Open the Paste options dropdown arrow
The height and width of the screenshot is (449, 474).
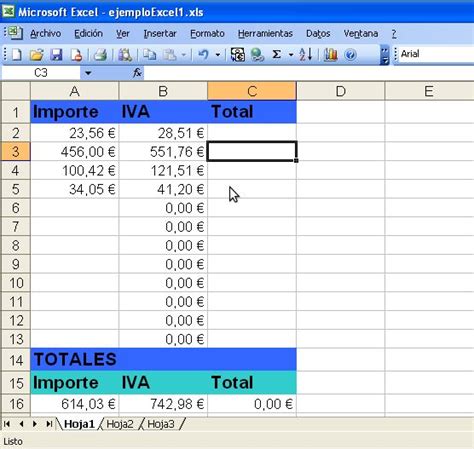(x=184, y=54)
